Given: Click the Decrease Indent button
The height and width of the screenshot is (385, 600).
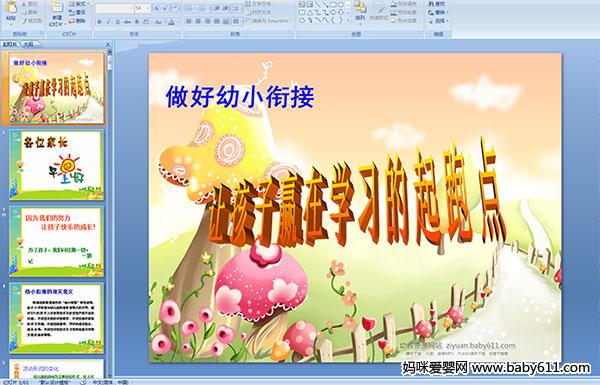Looking at the screenshot, I should tap(217, 8).
